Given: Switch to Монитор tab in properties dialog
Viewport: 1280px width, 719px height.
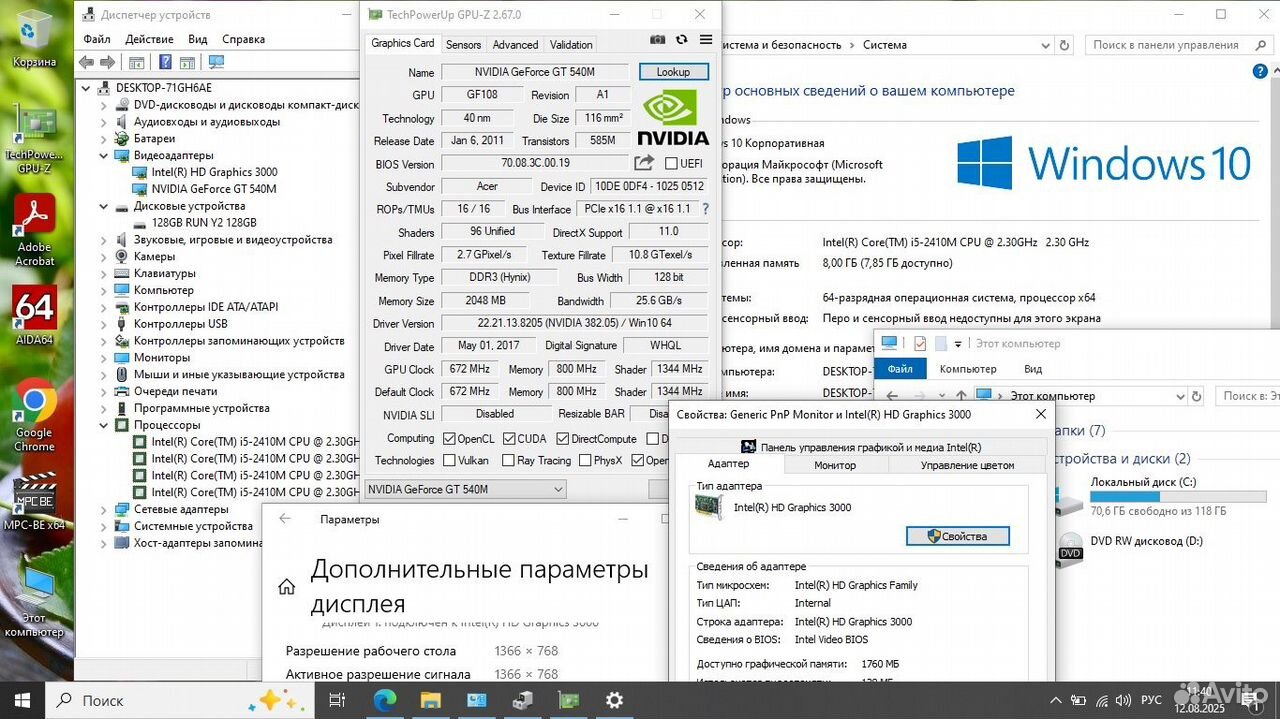Looking at the screenshot, I should (x=835, y=465).
